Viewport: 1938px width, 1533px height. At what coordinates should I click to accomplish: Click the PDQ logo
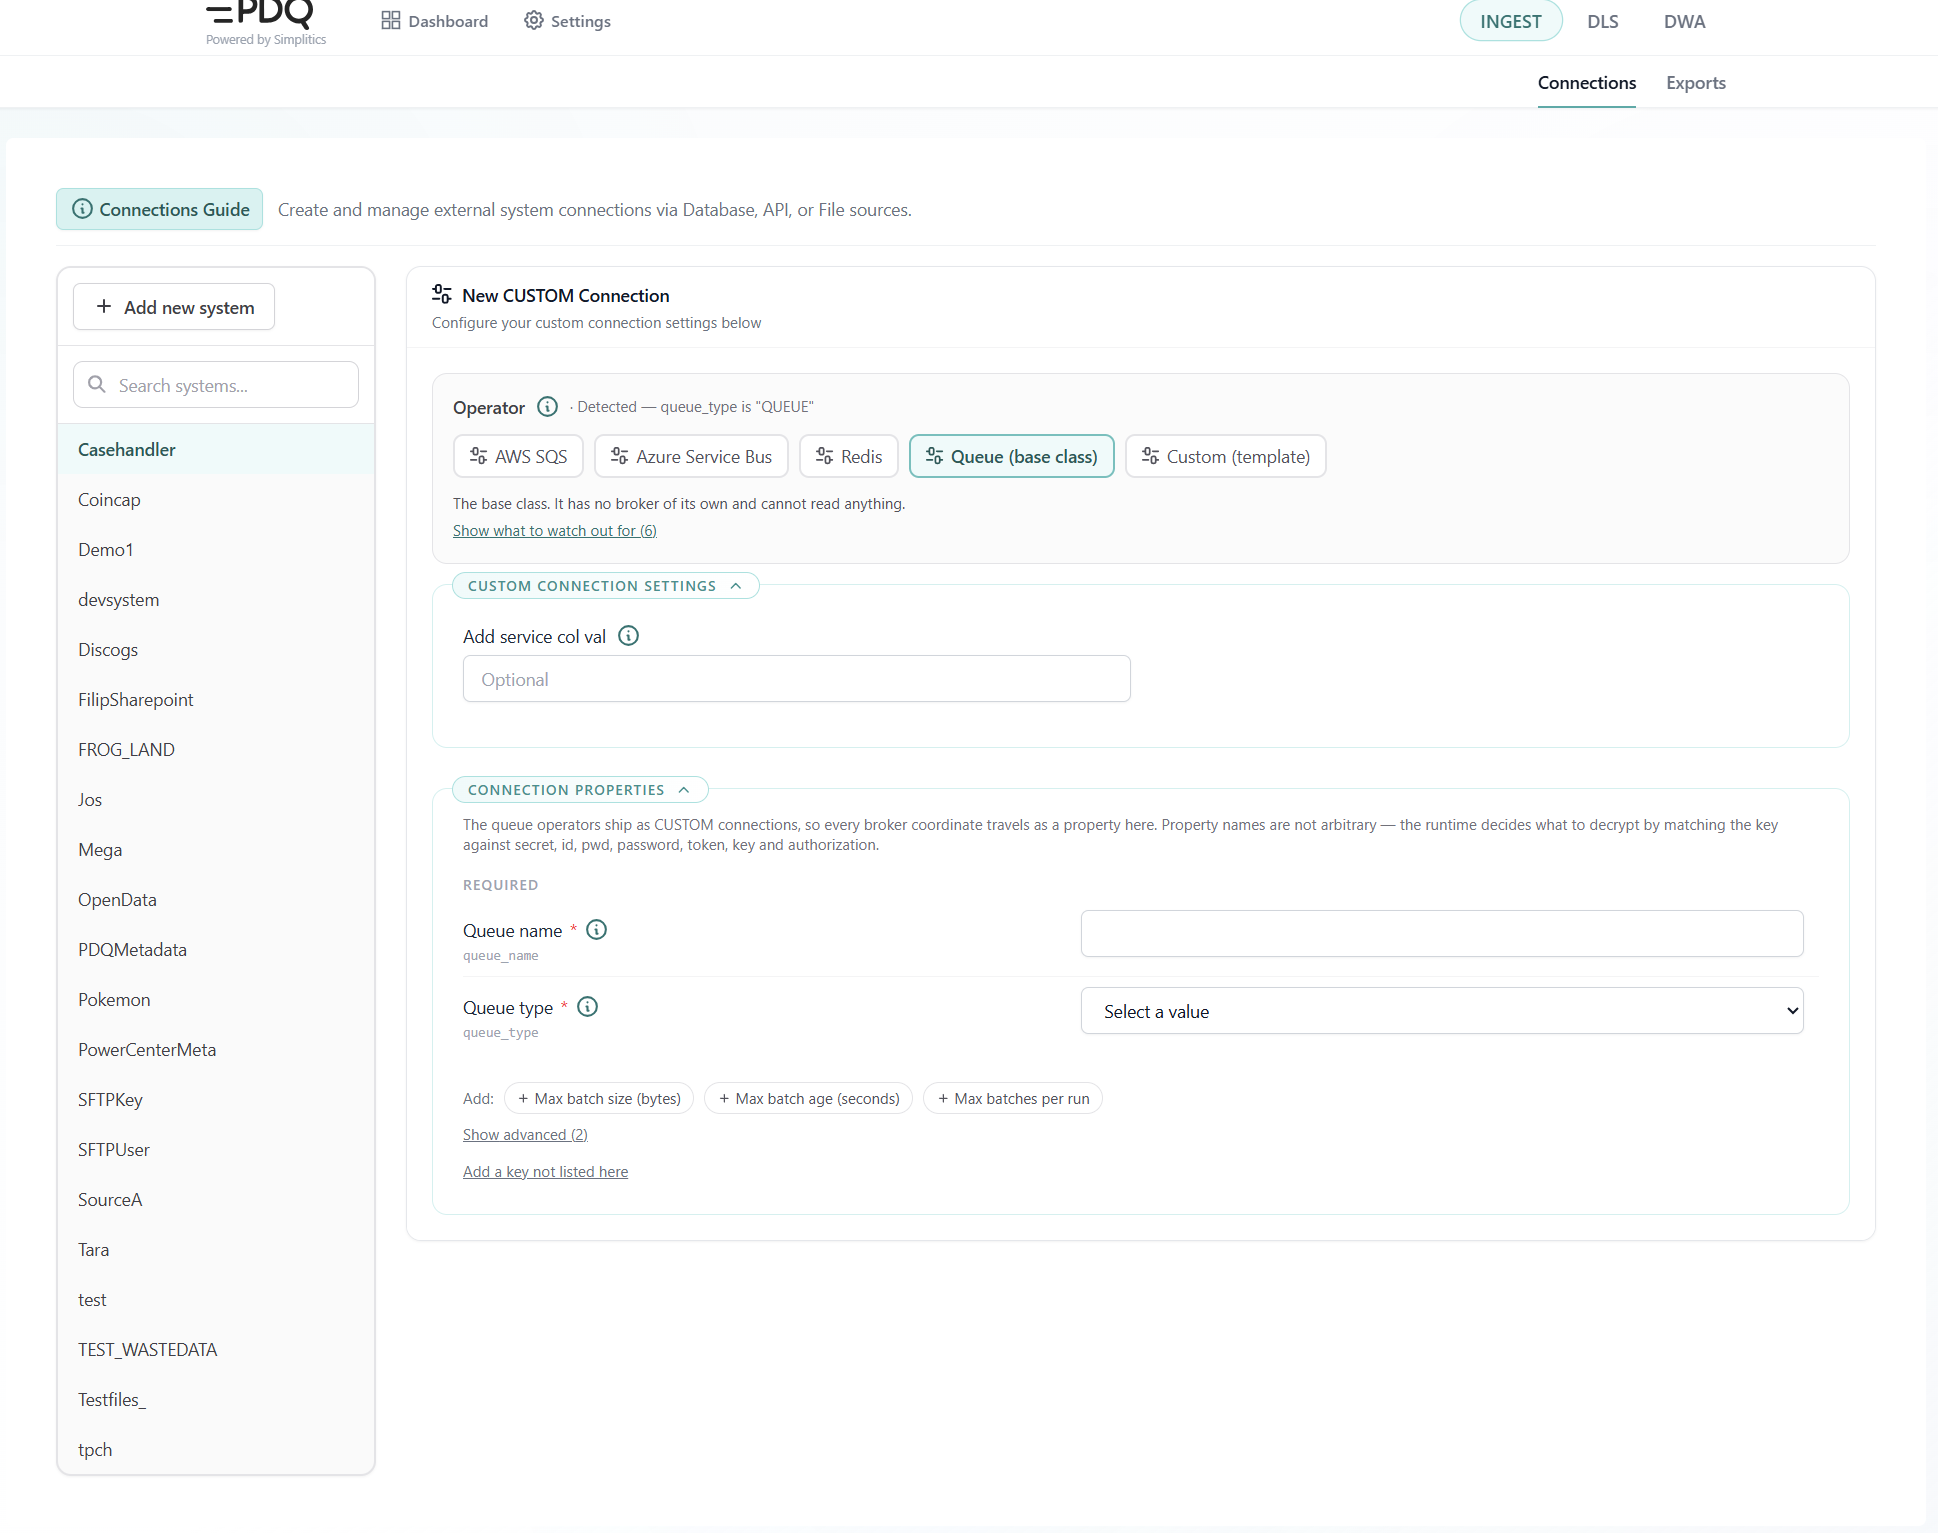(x=265, y=22)
